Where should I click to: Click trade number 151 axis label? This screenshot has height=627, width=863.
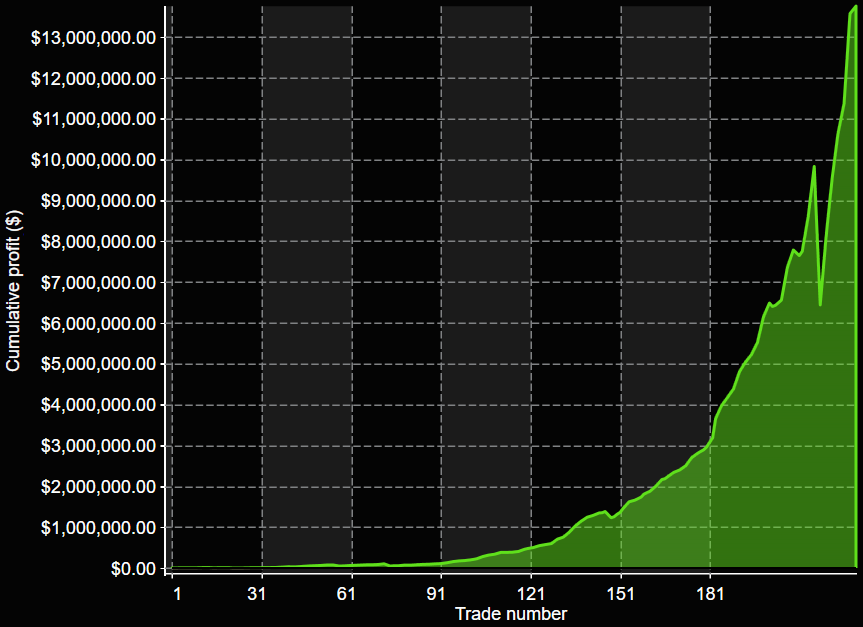point(620,594)
